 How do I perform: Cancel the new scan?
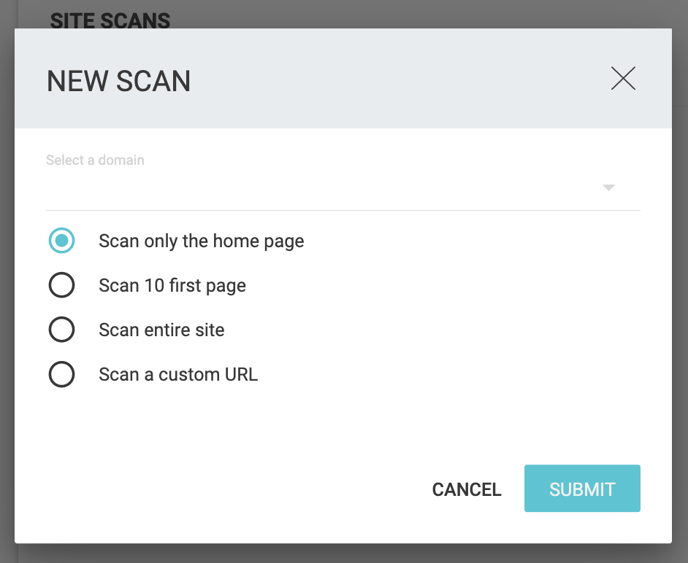coord(466,489)
